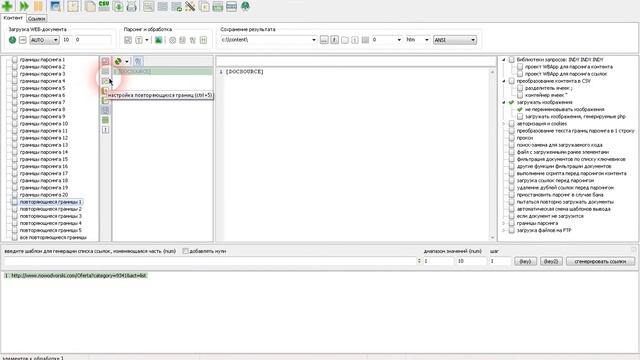
Task: Enable 'добавлять нули' checkbox
Action: tap(185, 251)
